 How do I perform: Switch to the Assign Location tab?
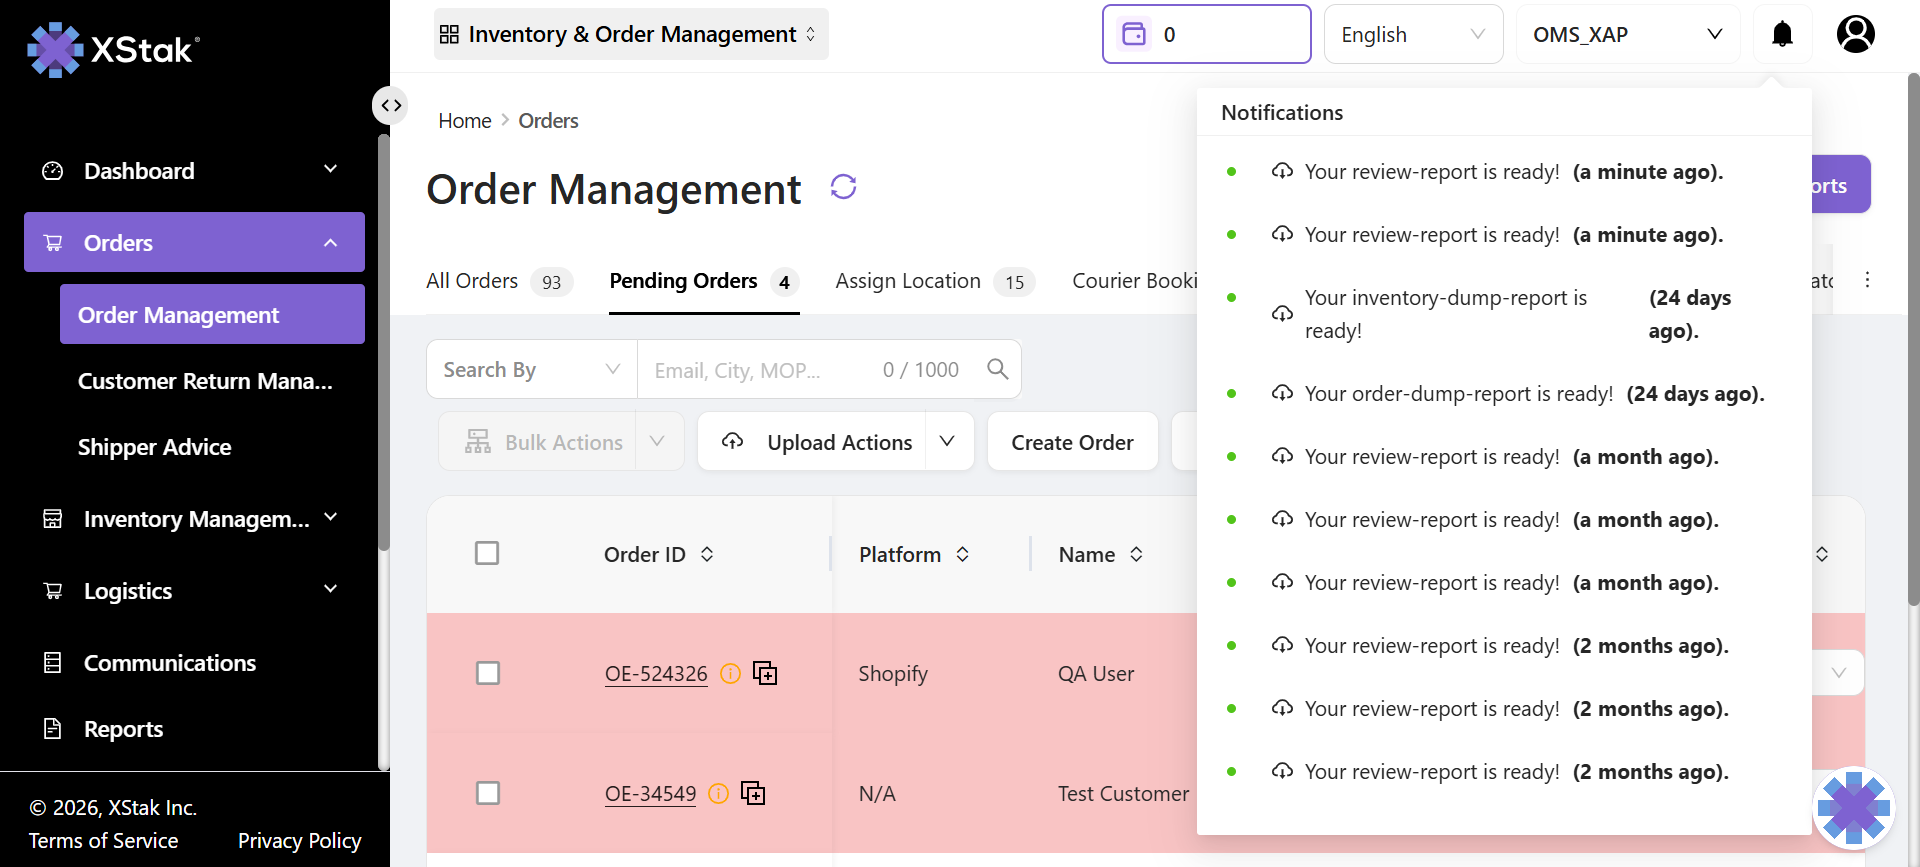point(908,281)
